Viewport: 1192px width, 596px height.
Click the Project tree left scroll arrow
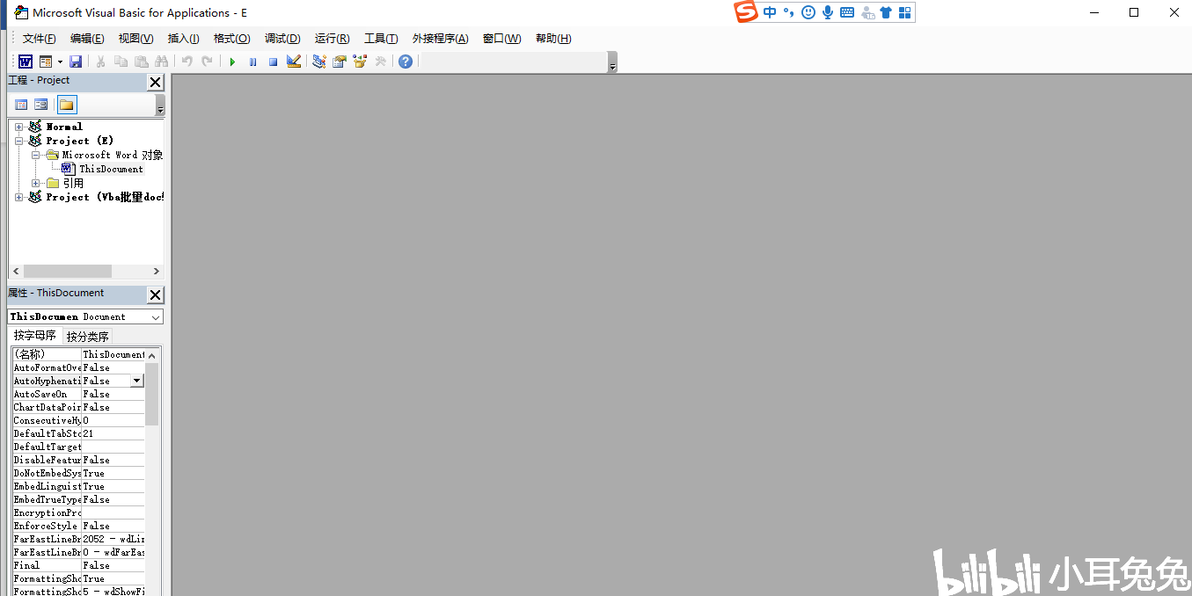tap(15, 271)
